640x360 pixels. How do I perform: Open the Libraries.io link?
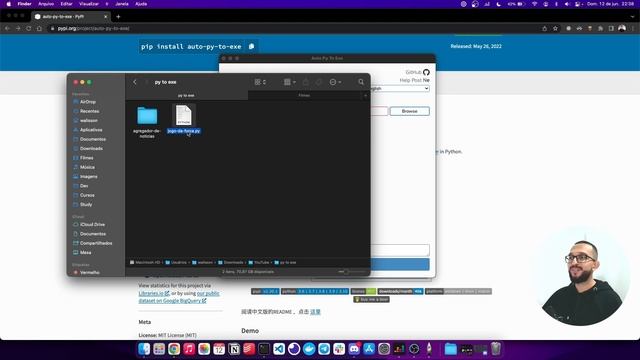coord(153,293)
